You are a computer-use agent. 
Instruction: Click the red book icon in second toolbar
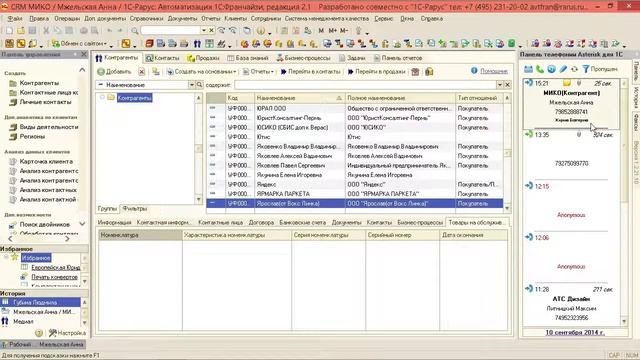click(149, 44)
